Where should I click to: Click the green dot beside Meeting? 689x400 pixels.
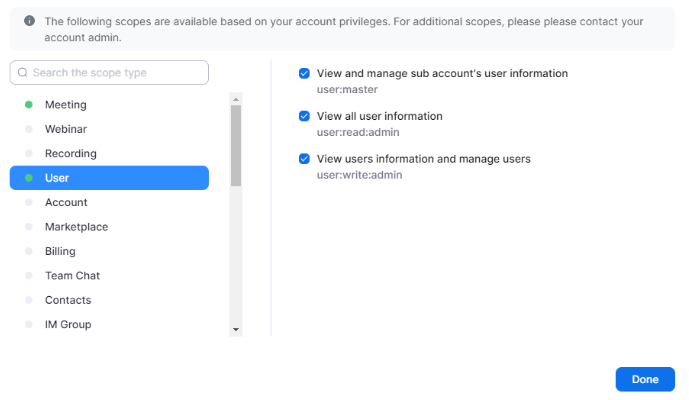tap(29, 105)
